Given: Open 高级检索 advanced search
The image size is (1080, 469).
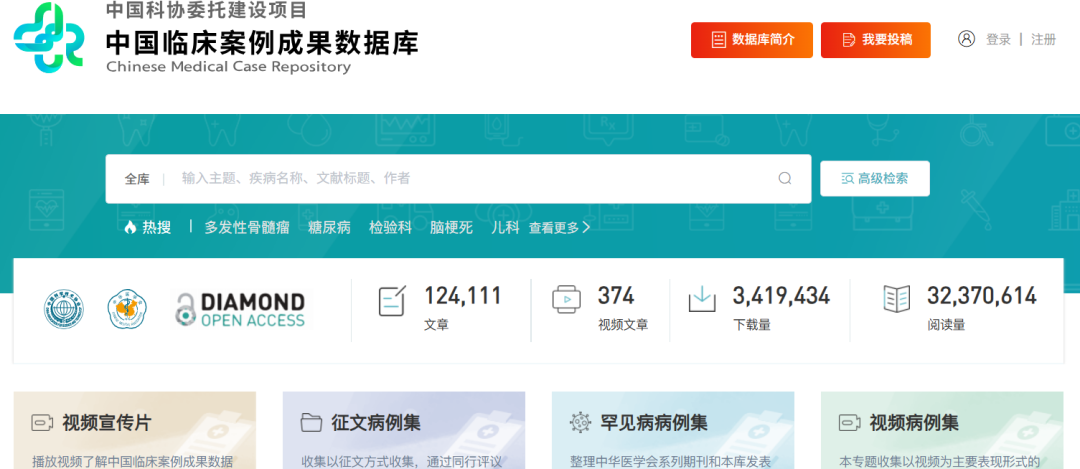Looking at the screenshot, I should (x=875, y=179).
